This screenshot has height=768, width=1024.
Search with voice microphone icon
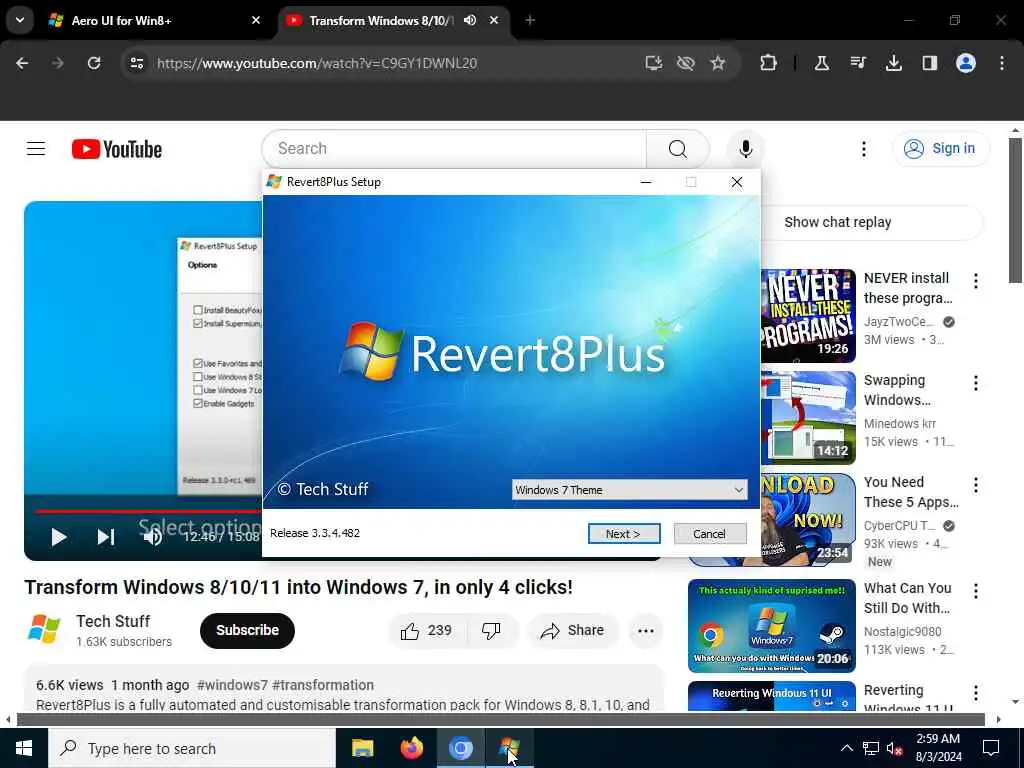745,149
